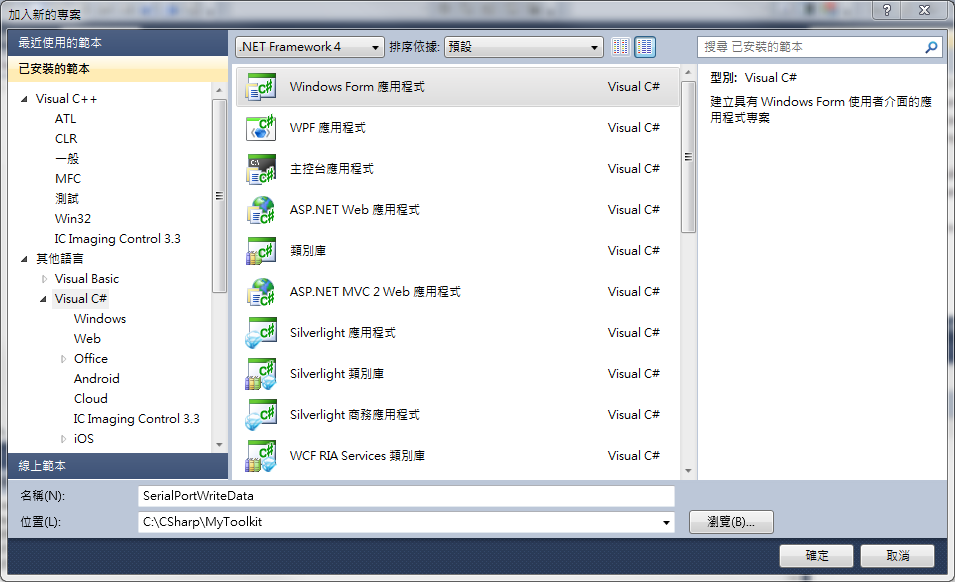Click the help question mark button

[x=887, y=10]
